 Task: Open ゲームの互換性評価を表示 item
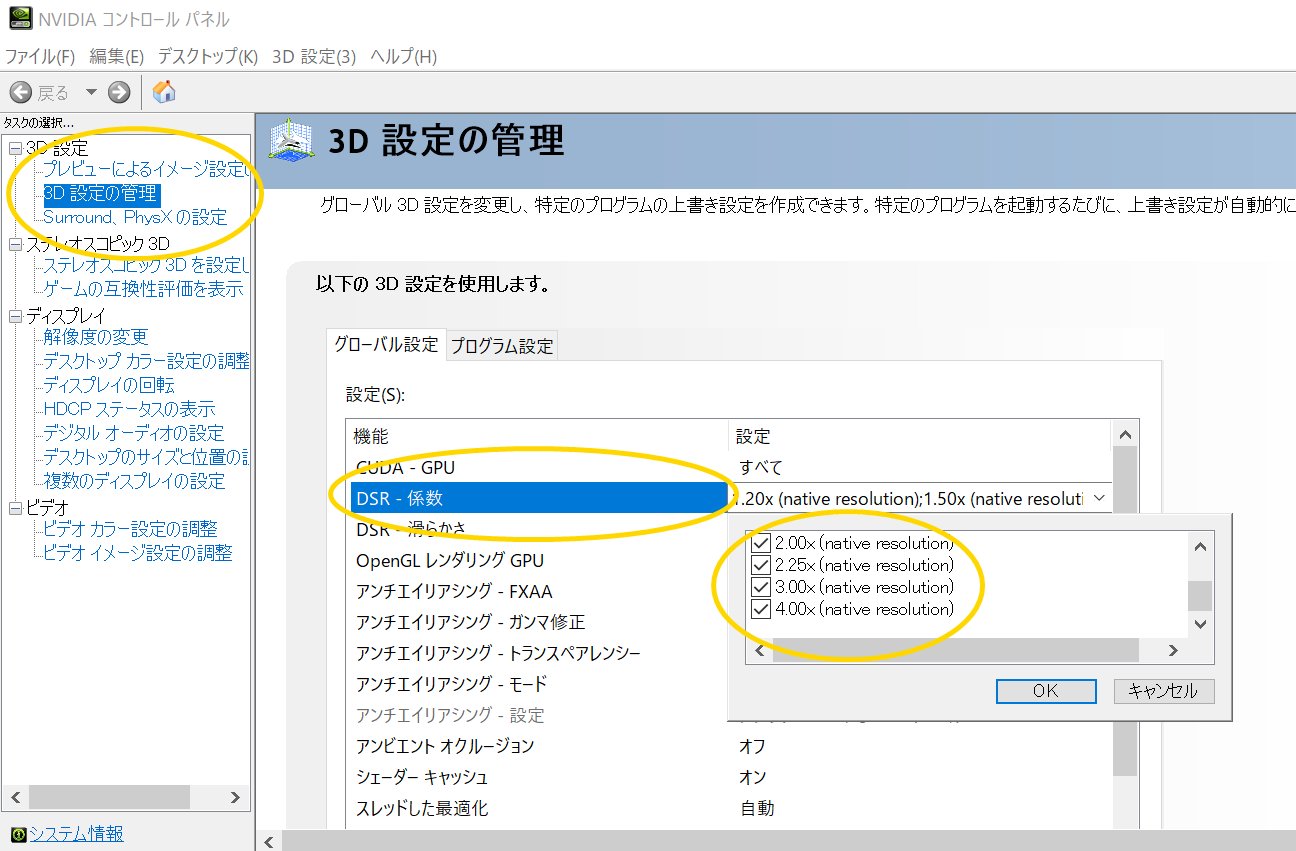[143, 289]
